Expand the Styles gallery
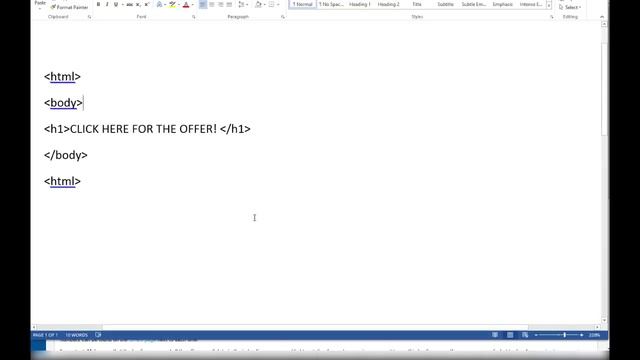The image size is (640, 360). point(549,6)
